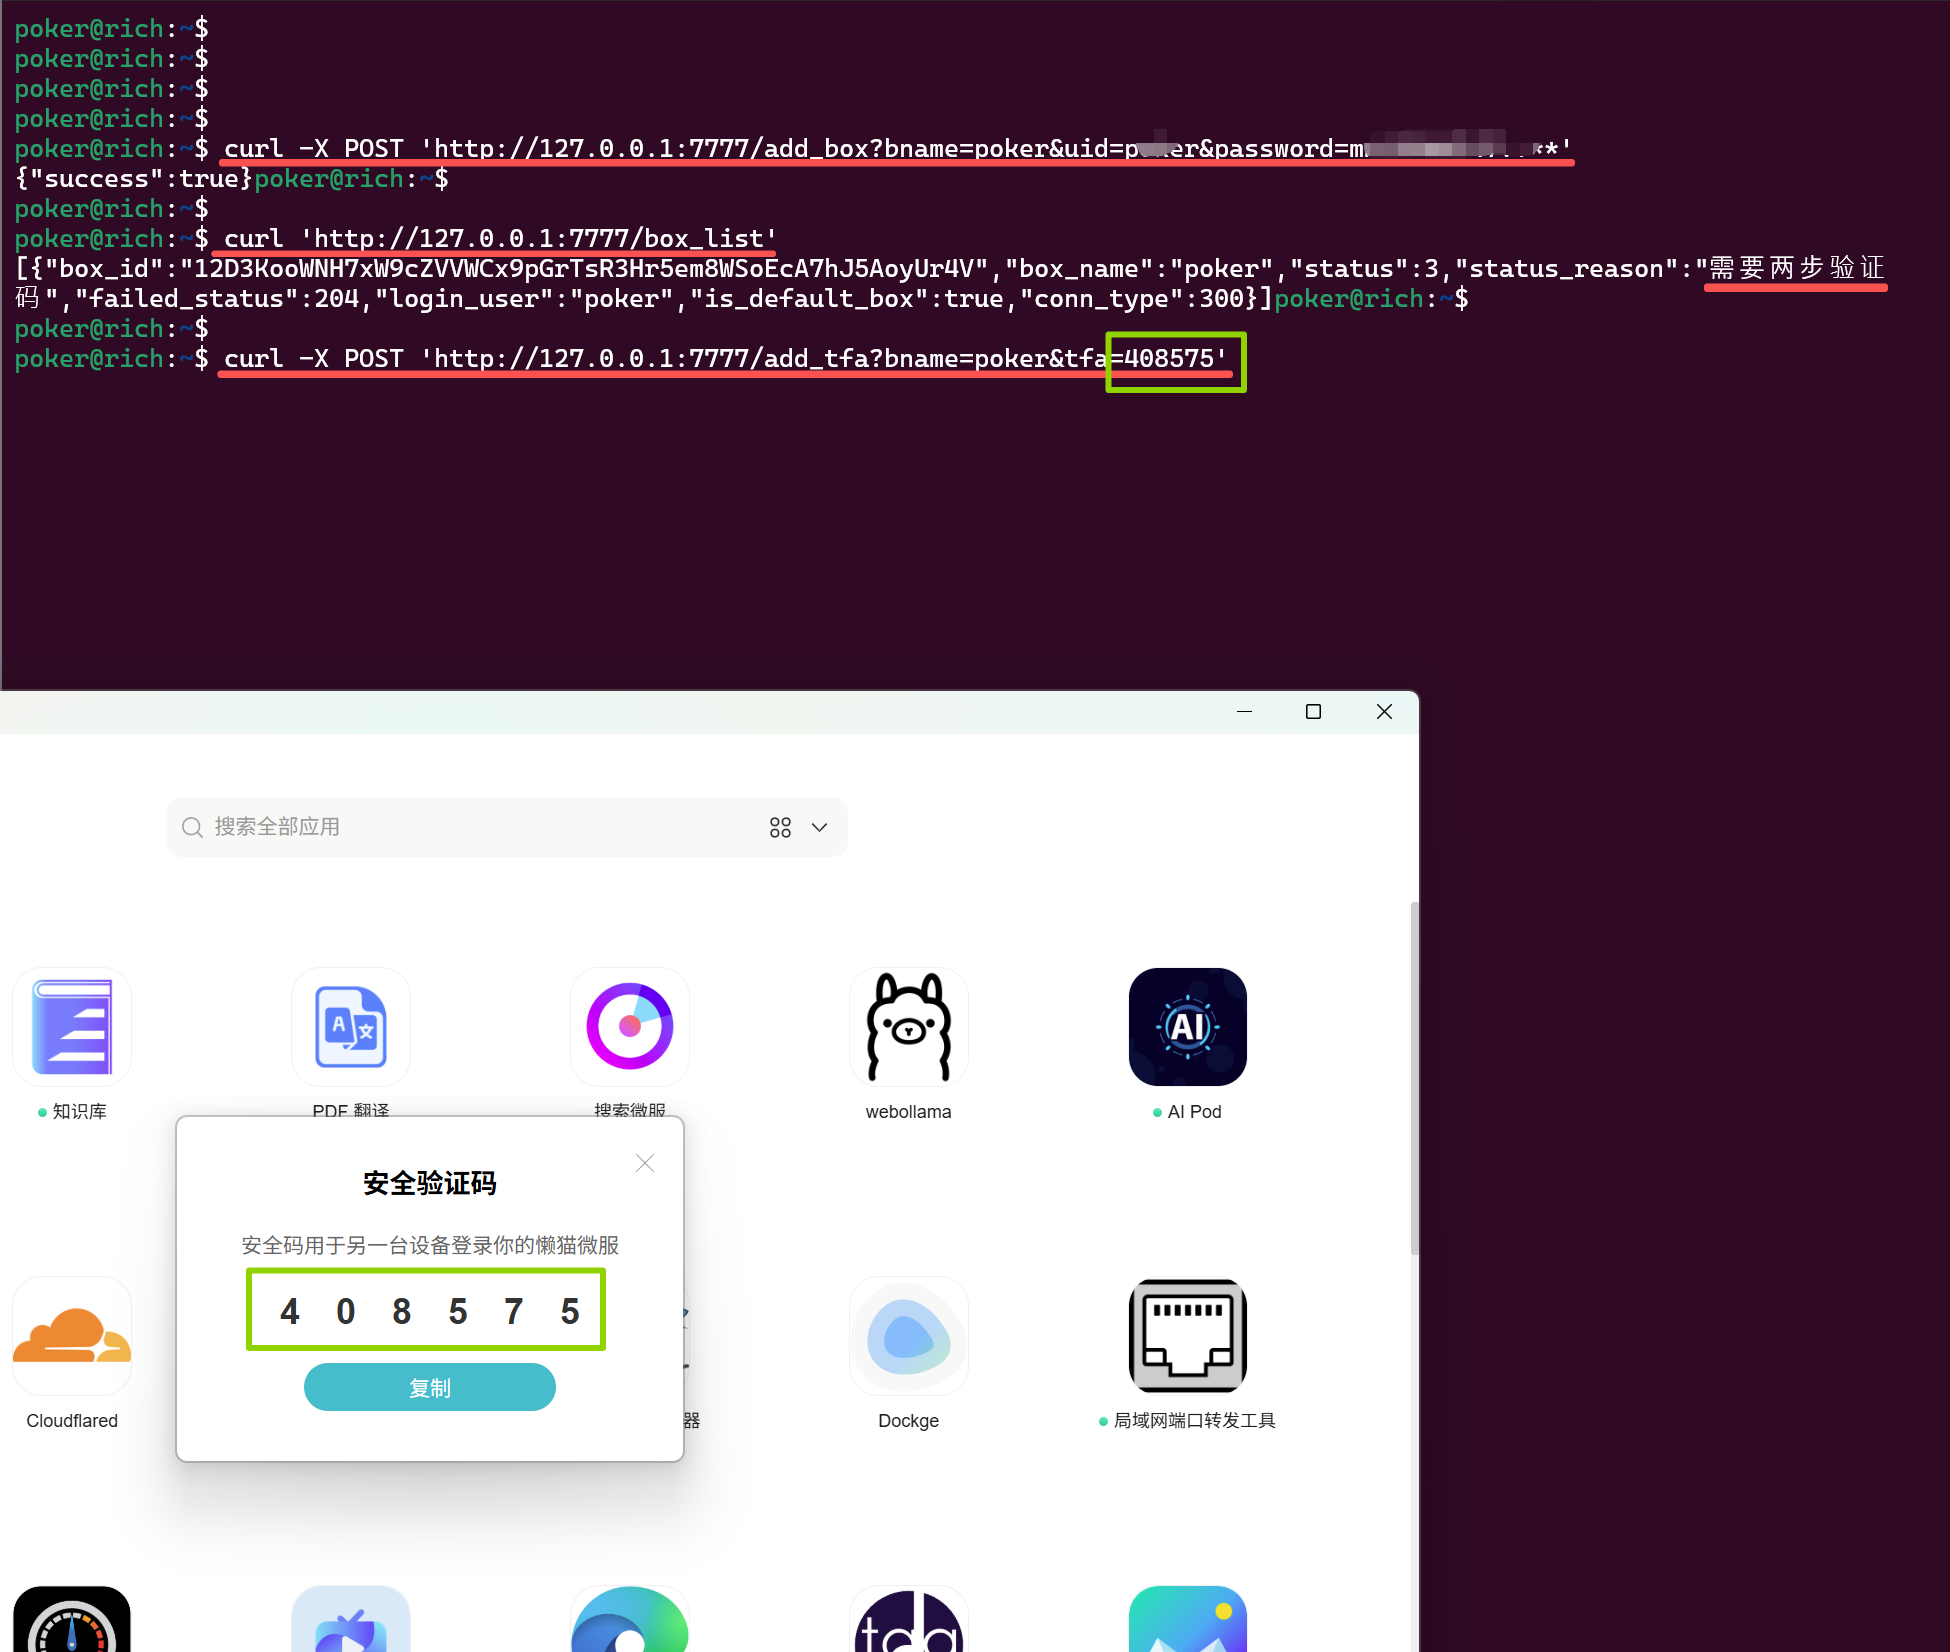This screenshot has height=1652, width=1950.
Task: Open the Edge browser app icon
Action: click(630, 1619)
